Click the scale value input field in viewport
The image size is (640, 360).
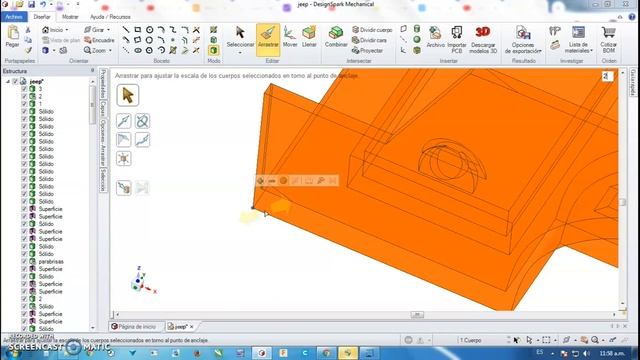click(607, 76)
